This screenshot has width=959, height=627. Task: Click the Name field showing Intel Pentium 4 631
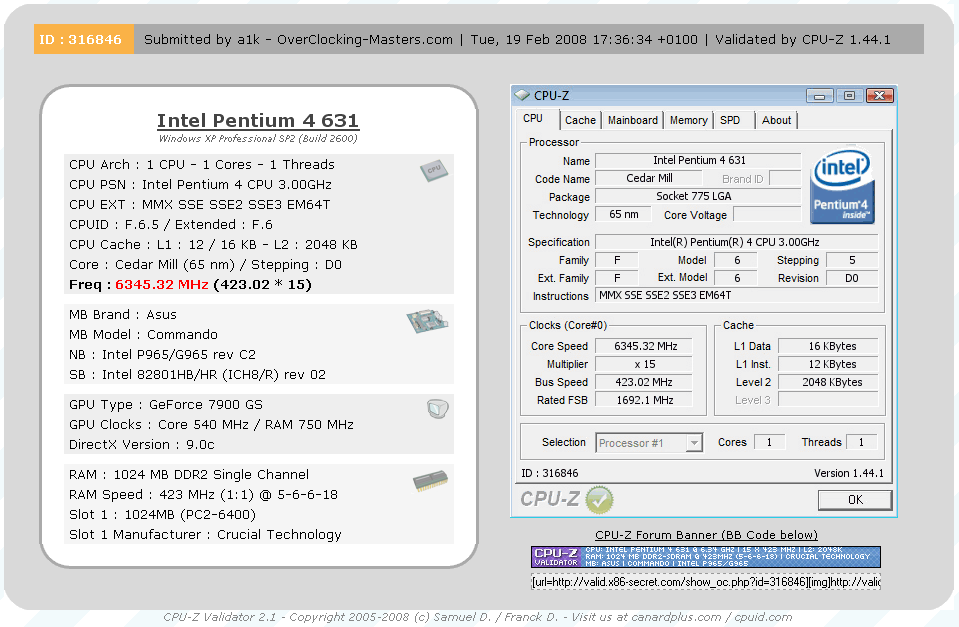pos(698,160)
